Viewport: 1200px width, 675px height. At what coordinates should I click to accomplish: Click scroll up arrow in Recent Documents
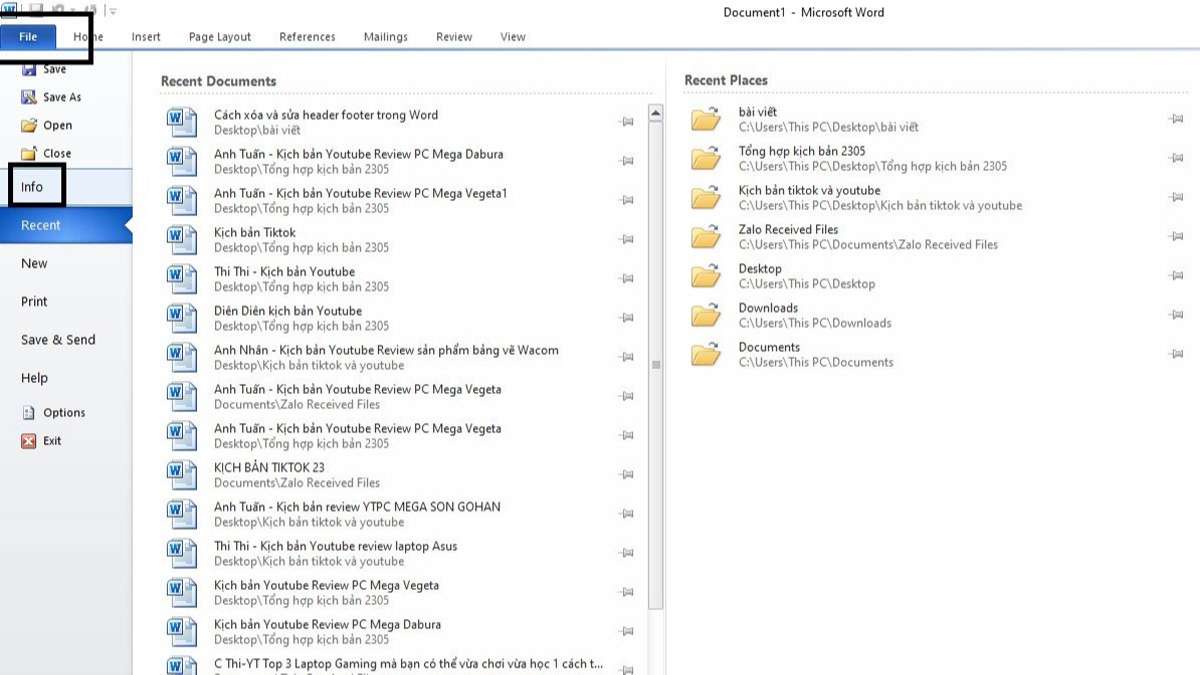[656, 114]
